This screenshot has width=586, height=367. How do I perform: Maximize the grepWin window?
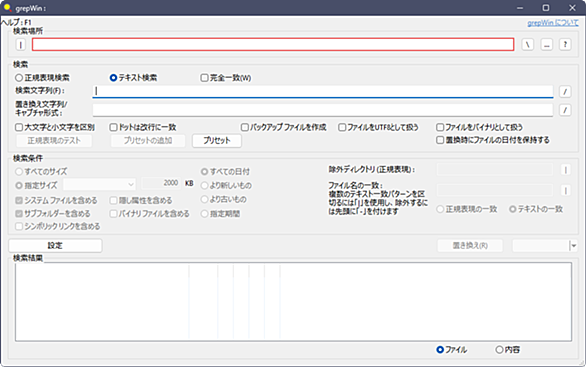click(x=546, y=7)
